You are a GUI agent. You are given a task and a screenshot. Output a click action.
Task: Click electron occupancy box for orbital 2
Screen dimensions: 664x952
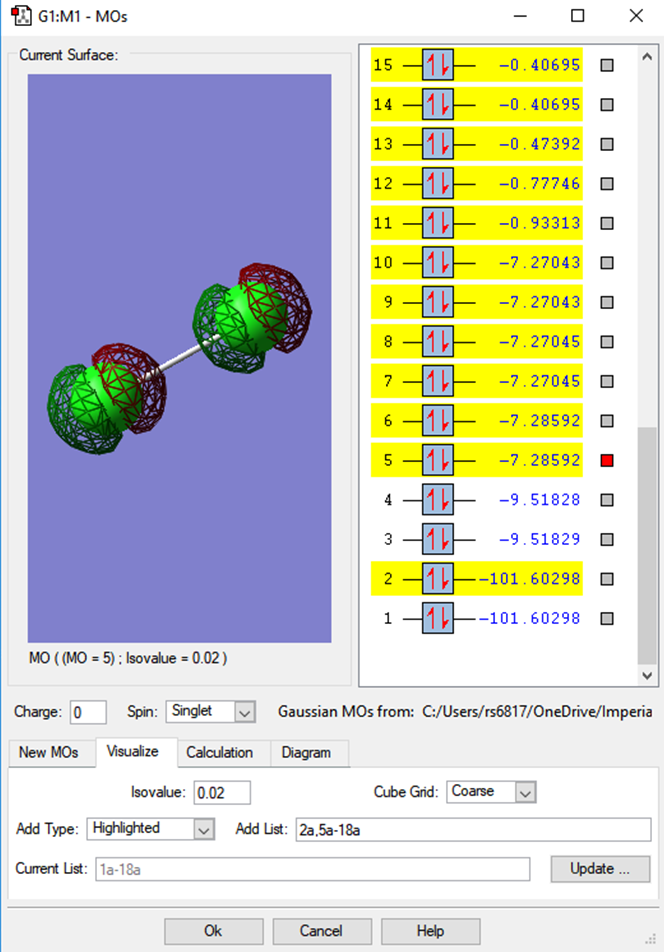click(x=438, y=579)
